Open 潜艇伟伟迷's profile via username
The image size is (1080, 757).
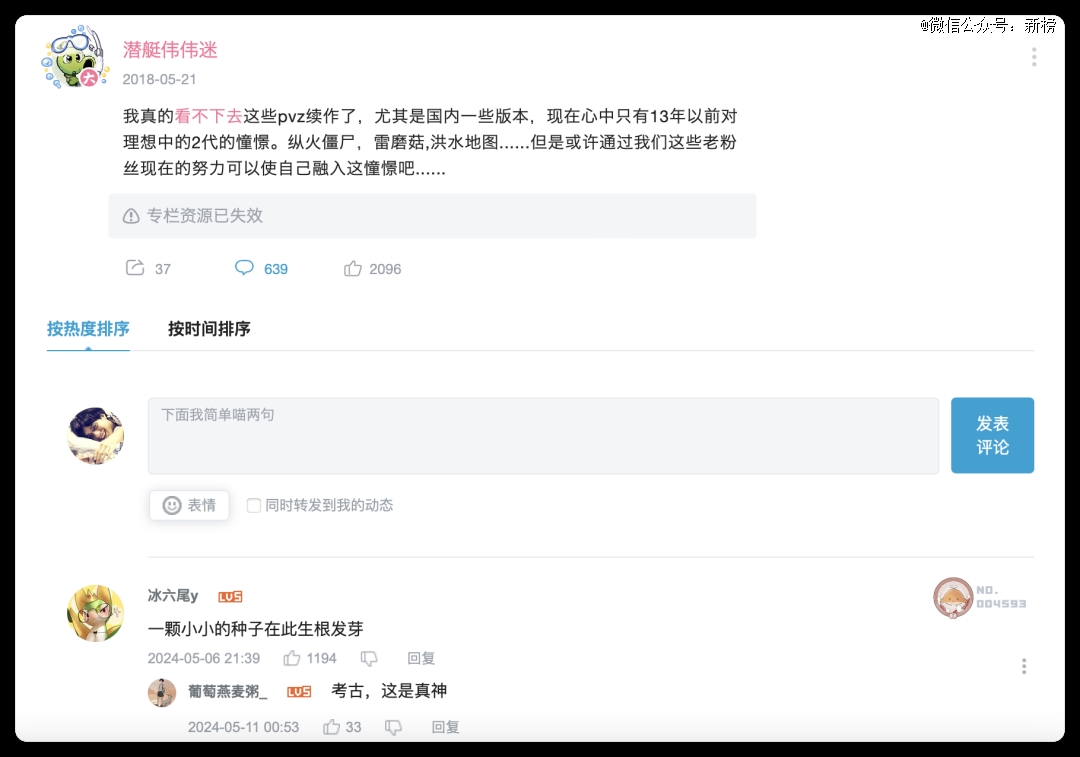[170, 50]
